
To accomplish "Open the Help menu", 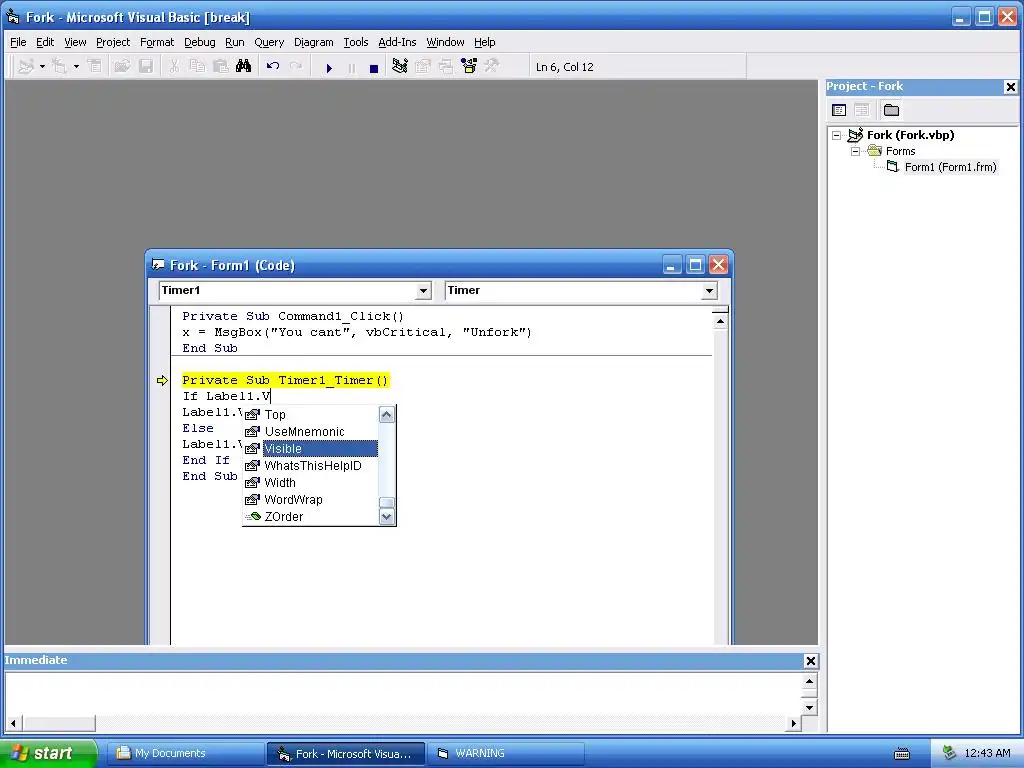I will pos(485,42).
